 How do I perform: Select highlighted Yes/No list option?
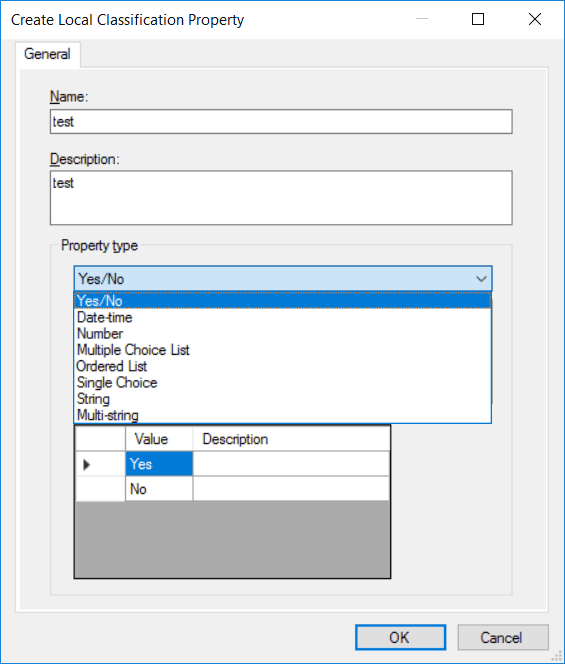(282, 301)
